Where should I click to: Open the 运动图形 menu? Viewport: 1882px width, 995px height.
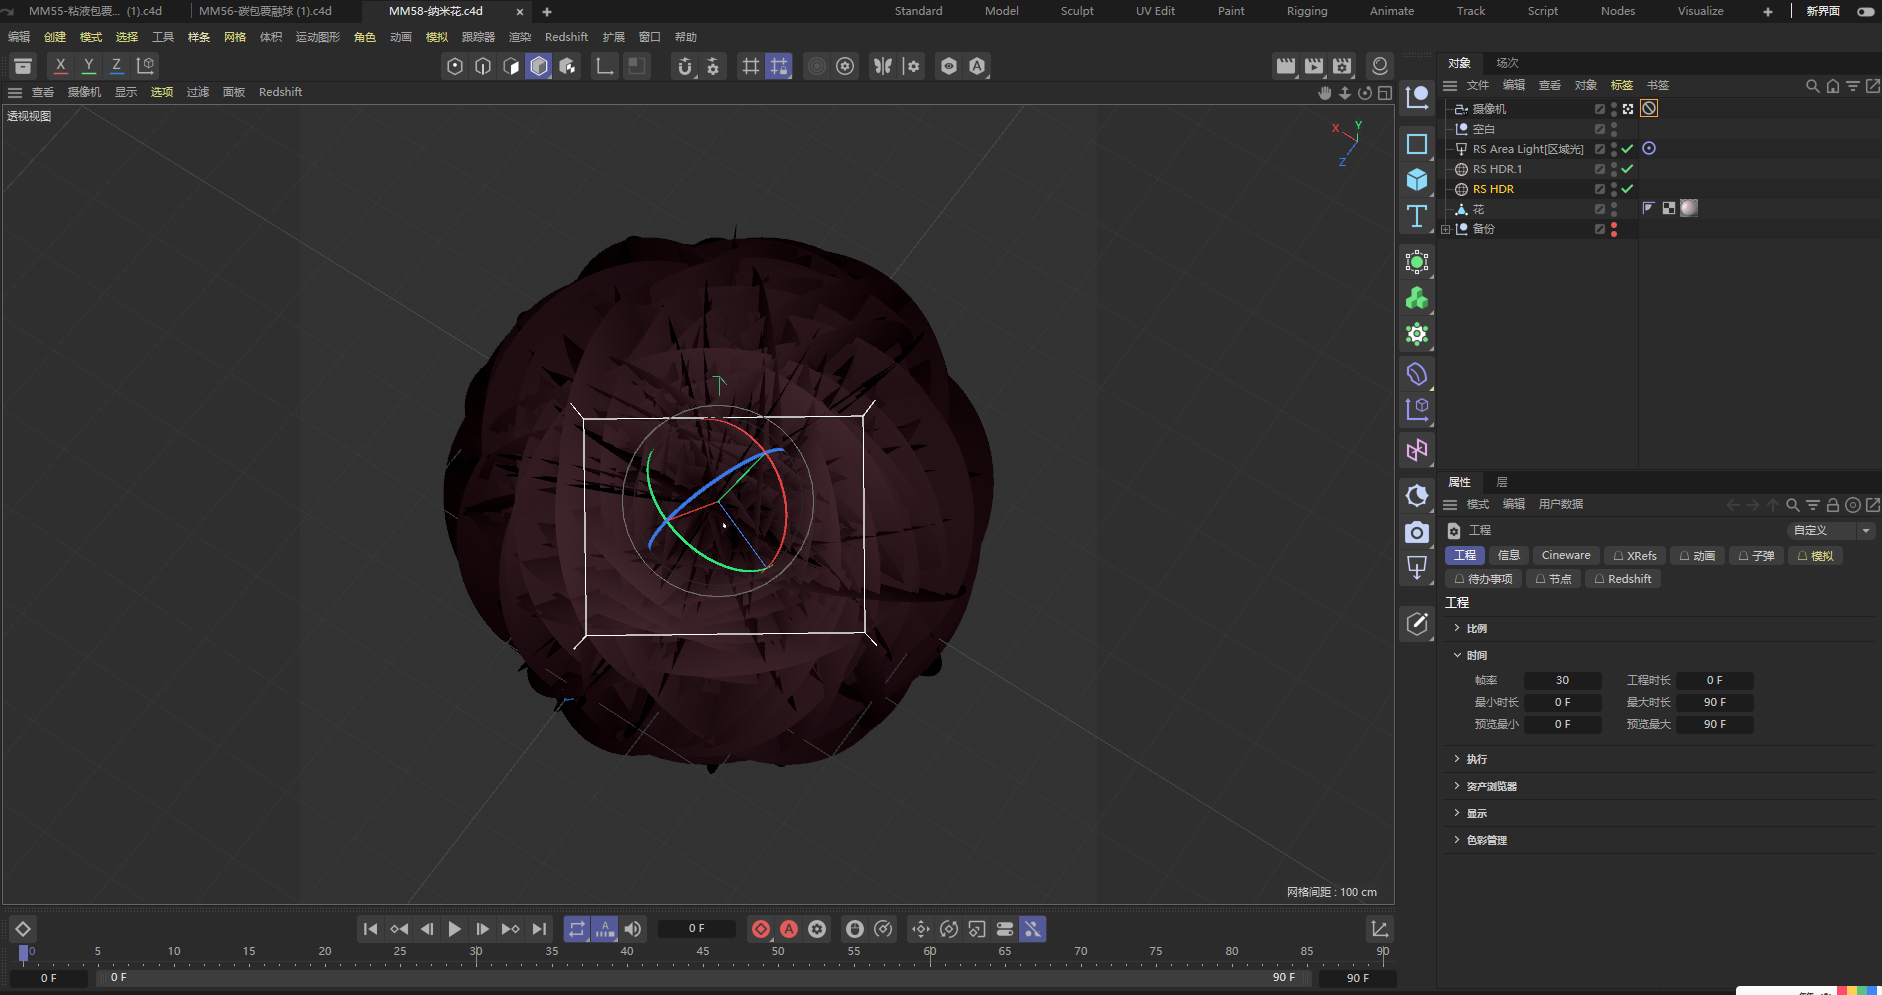pyautogui.click(x=318, y=37)
